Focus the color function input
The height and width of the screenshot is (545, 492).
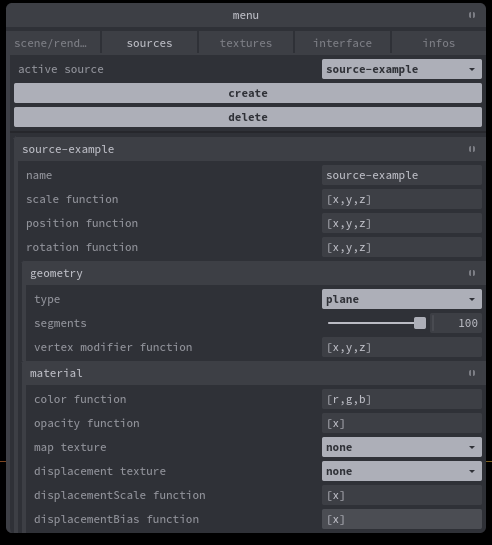click(x=402, y=399)
